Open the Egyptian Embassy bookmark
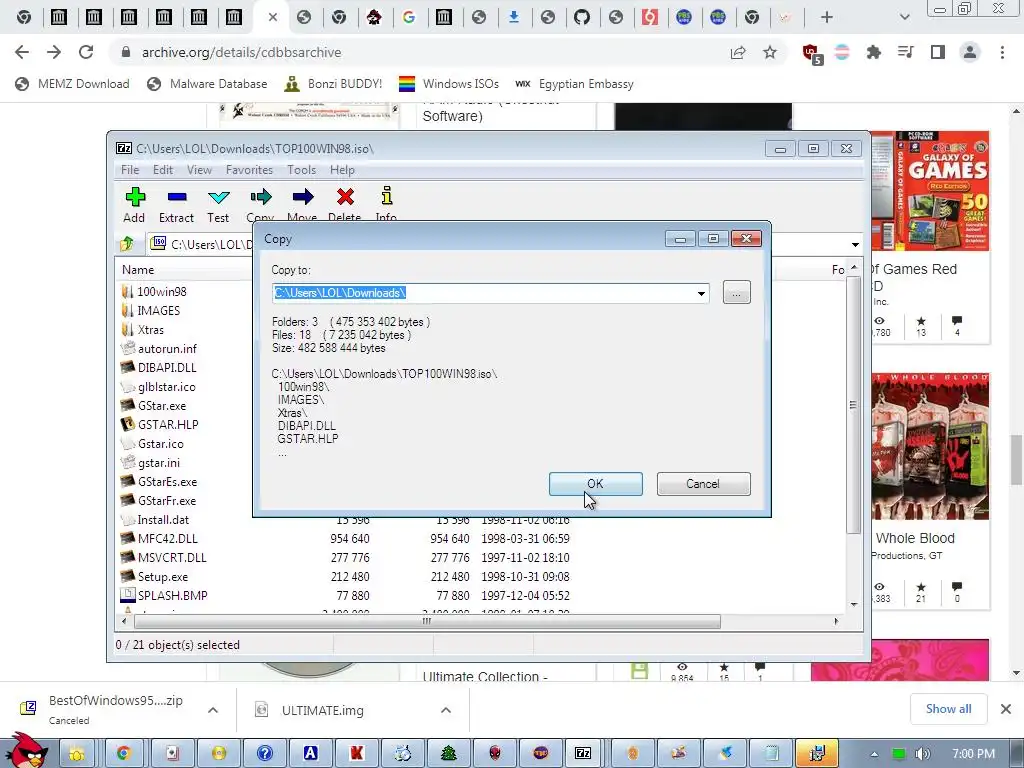1024x768 pixels. [x=574, y=84]
